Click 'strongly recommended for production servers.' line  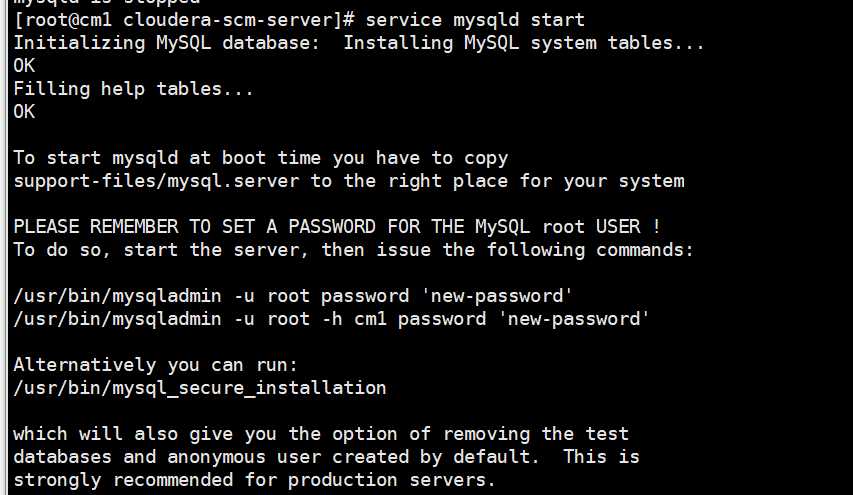(255, 480)
